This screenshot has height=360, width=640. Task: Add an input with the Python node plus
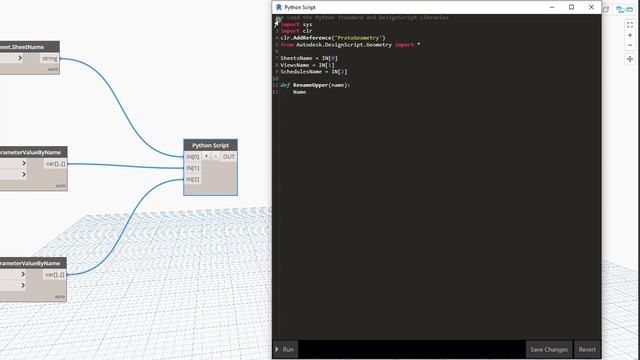tap(206, 157)
